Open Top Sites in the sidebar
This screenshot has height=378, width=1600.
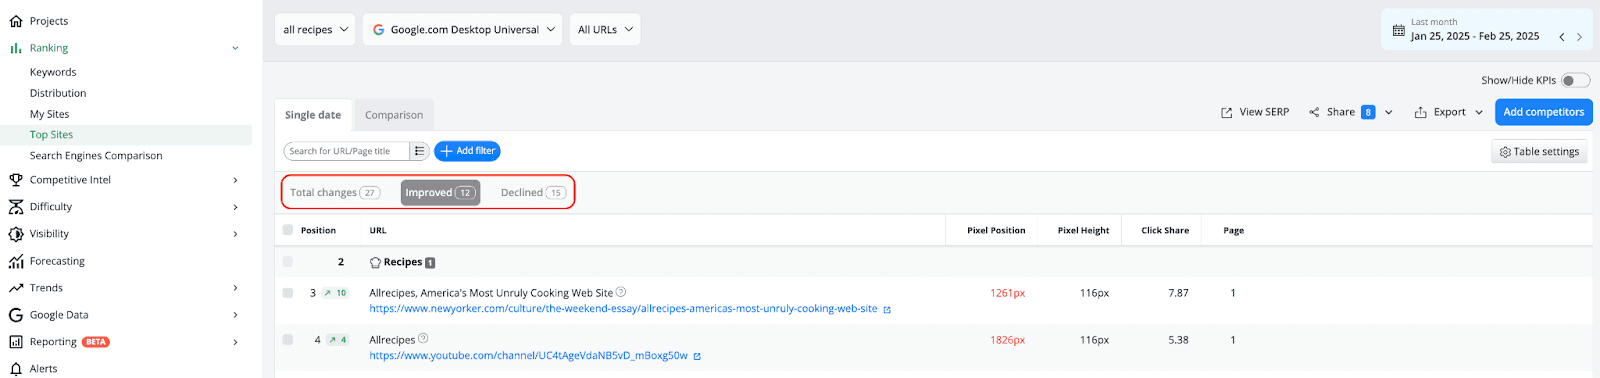click(51, 135)
